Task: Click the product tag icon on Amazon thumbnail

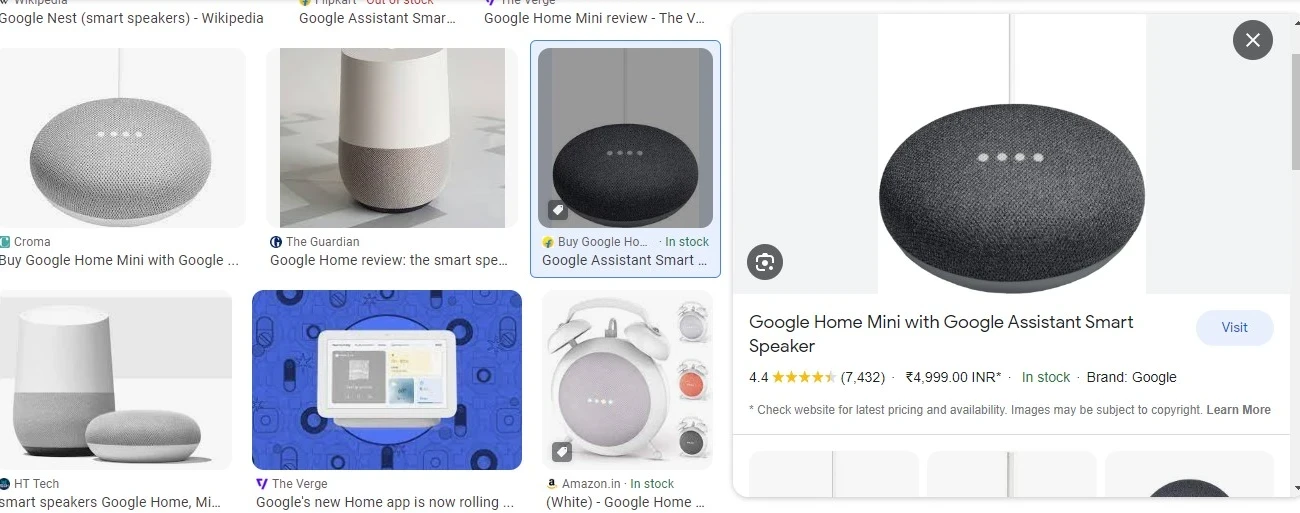Action: coord(562,452)
